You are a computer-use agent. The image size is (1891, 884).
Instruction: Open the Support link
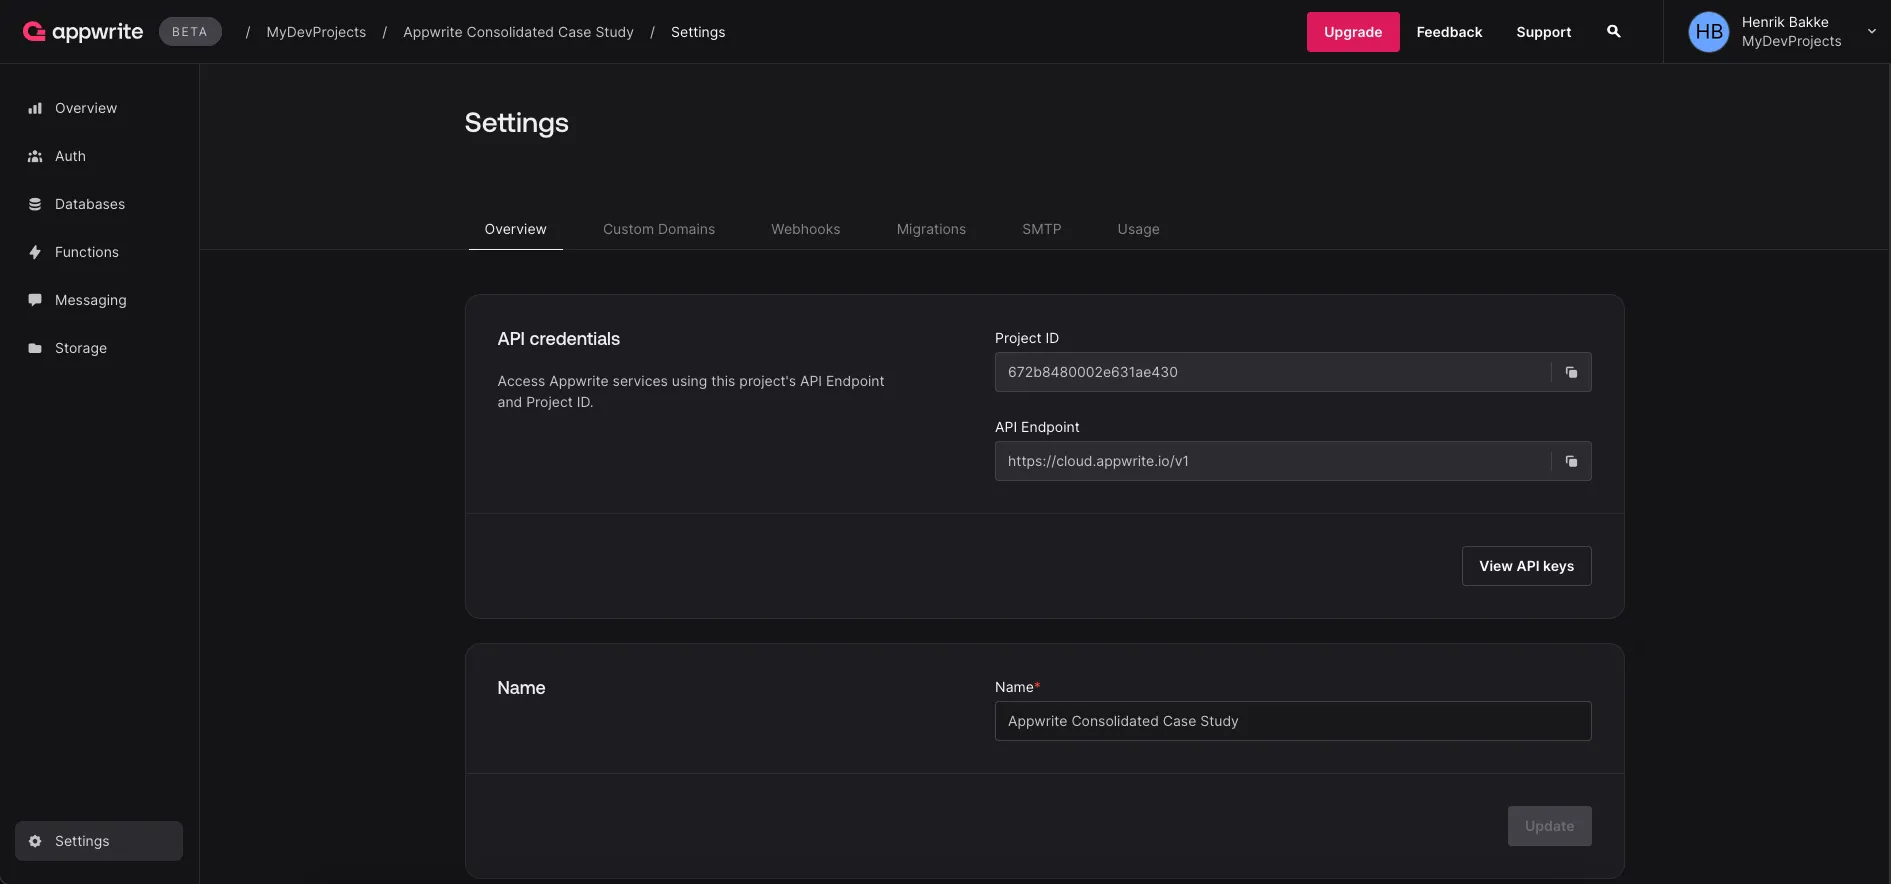(1543, 32)
